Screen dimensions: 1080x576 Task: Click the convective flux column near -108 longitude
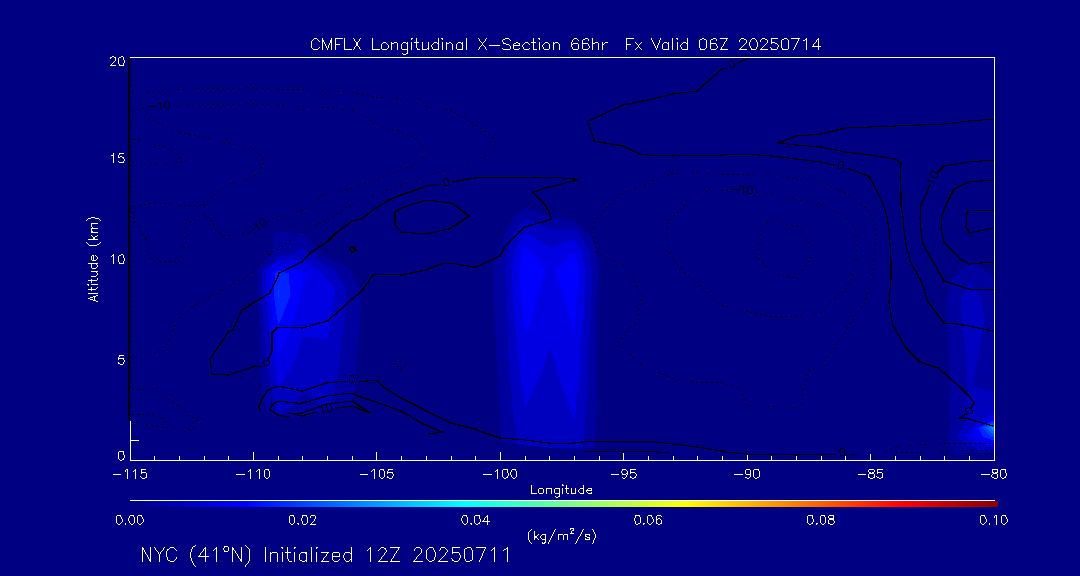pos(307,324)
